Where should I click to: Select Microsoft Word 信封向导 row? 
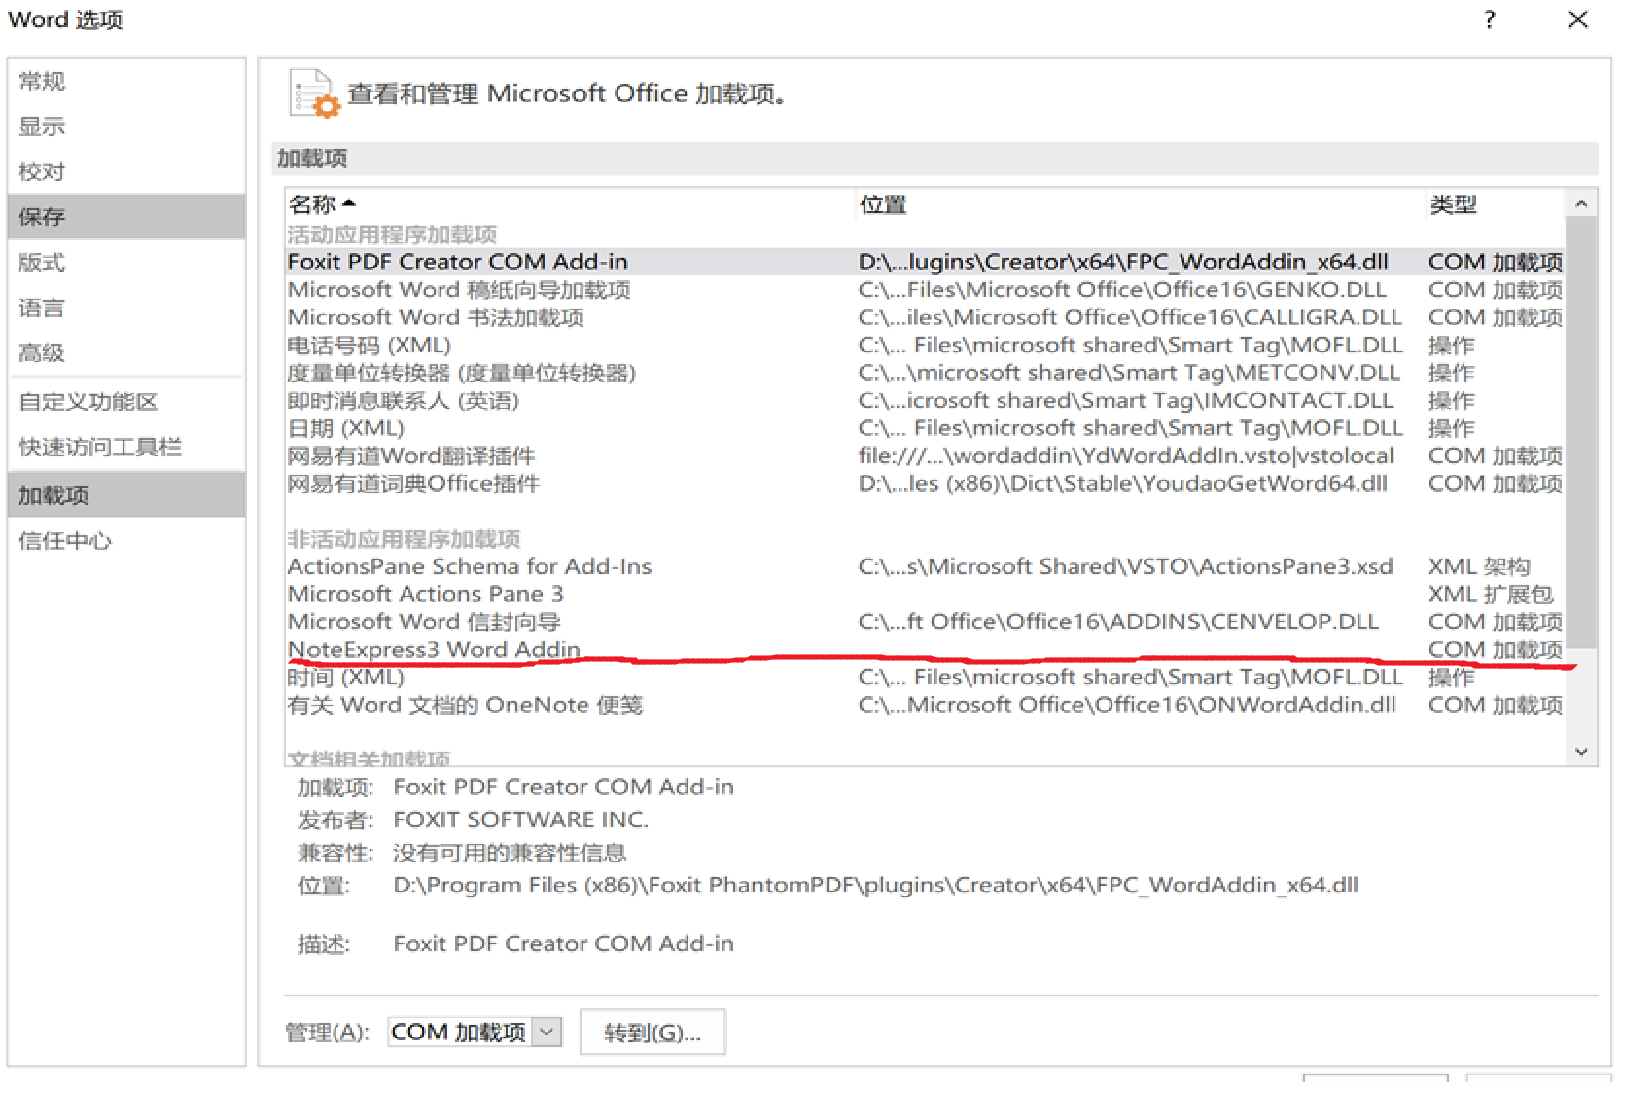click(924, 621)
